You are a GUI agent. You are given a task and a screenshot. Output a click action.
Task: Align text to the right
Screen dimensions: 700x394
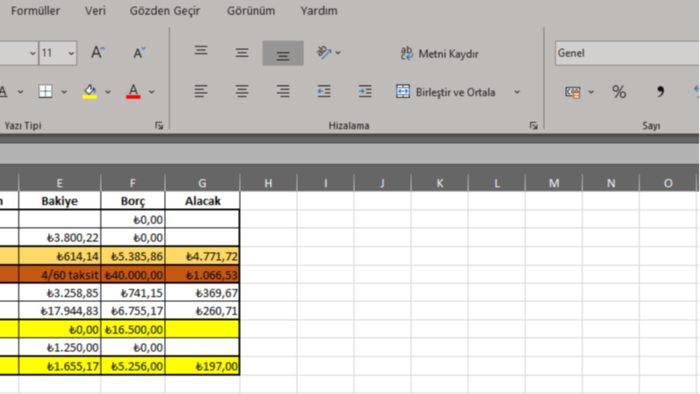(x=283, y=91)
